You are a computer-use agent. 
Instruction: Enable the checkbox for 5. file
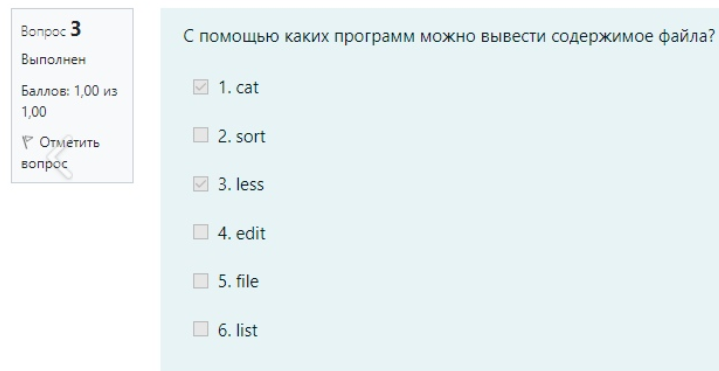coord(200,281)
